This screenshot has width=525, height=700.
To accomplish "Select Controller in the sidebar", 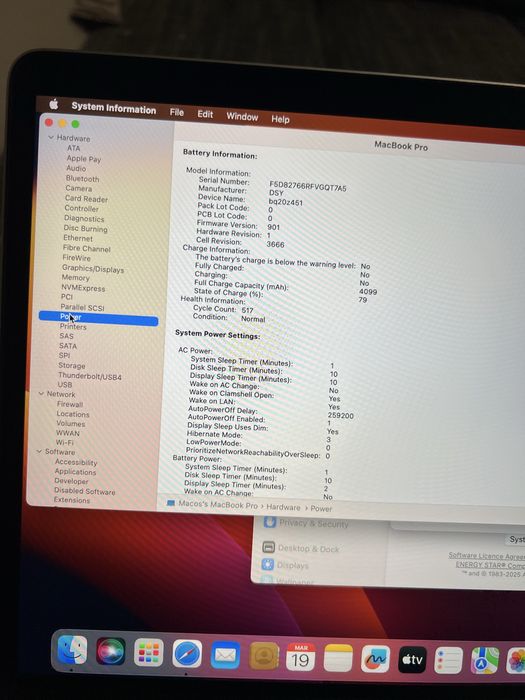I will tap(82, 208).
